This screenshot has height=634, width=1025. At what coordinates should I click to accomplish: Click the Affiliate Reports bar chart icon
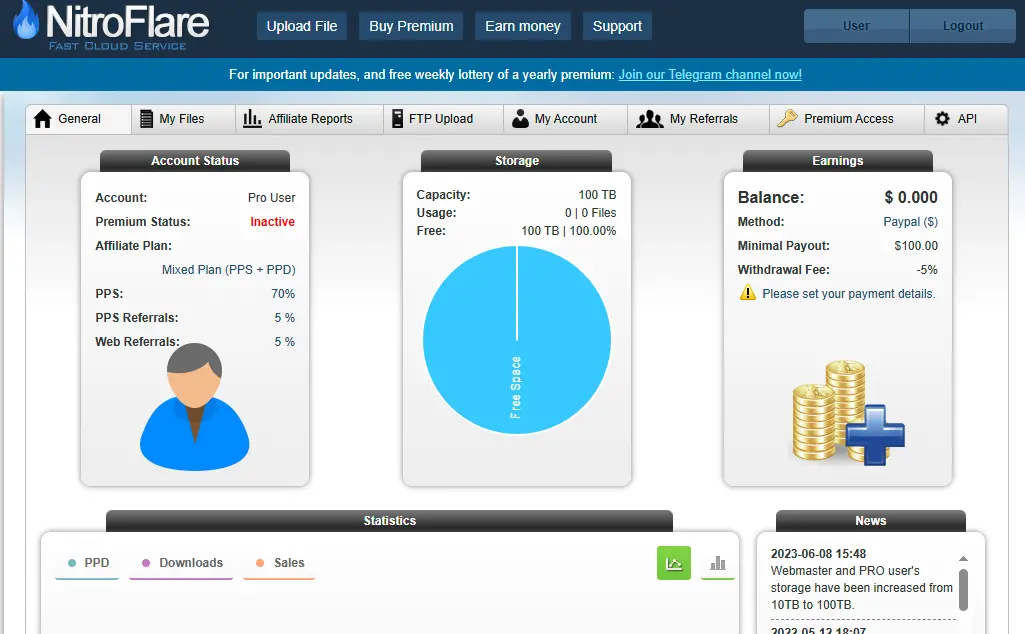[x=252, y=119]
